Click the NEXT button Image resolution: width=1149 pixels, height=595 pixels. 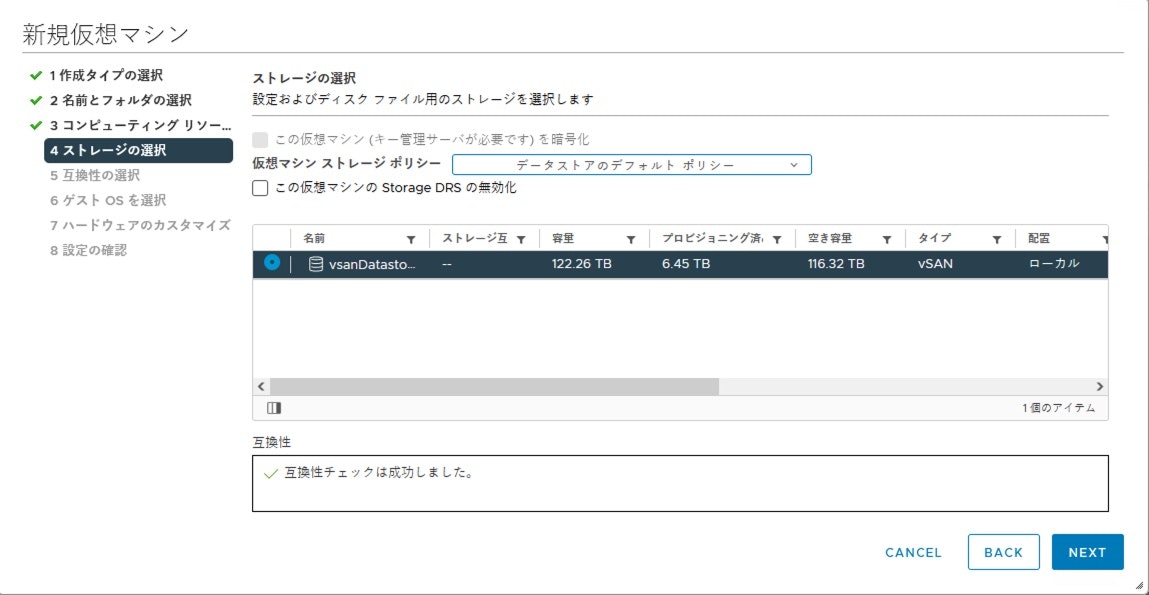tap(1087, 552)
